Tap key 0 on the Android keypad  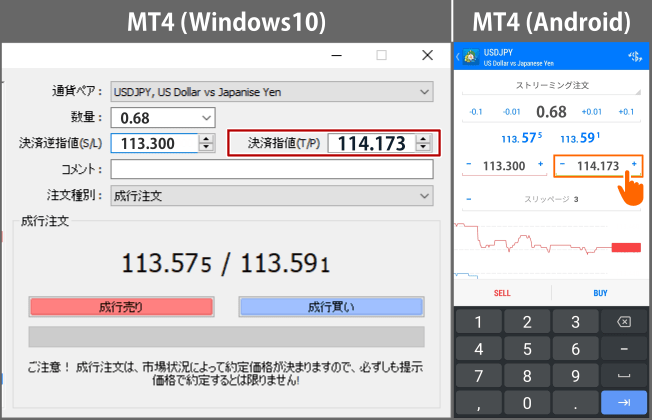[x=527, y=403]
